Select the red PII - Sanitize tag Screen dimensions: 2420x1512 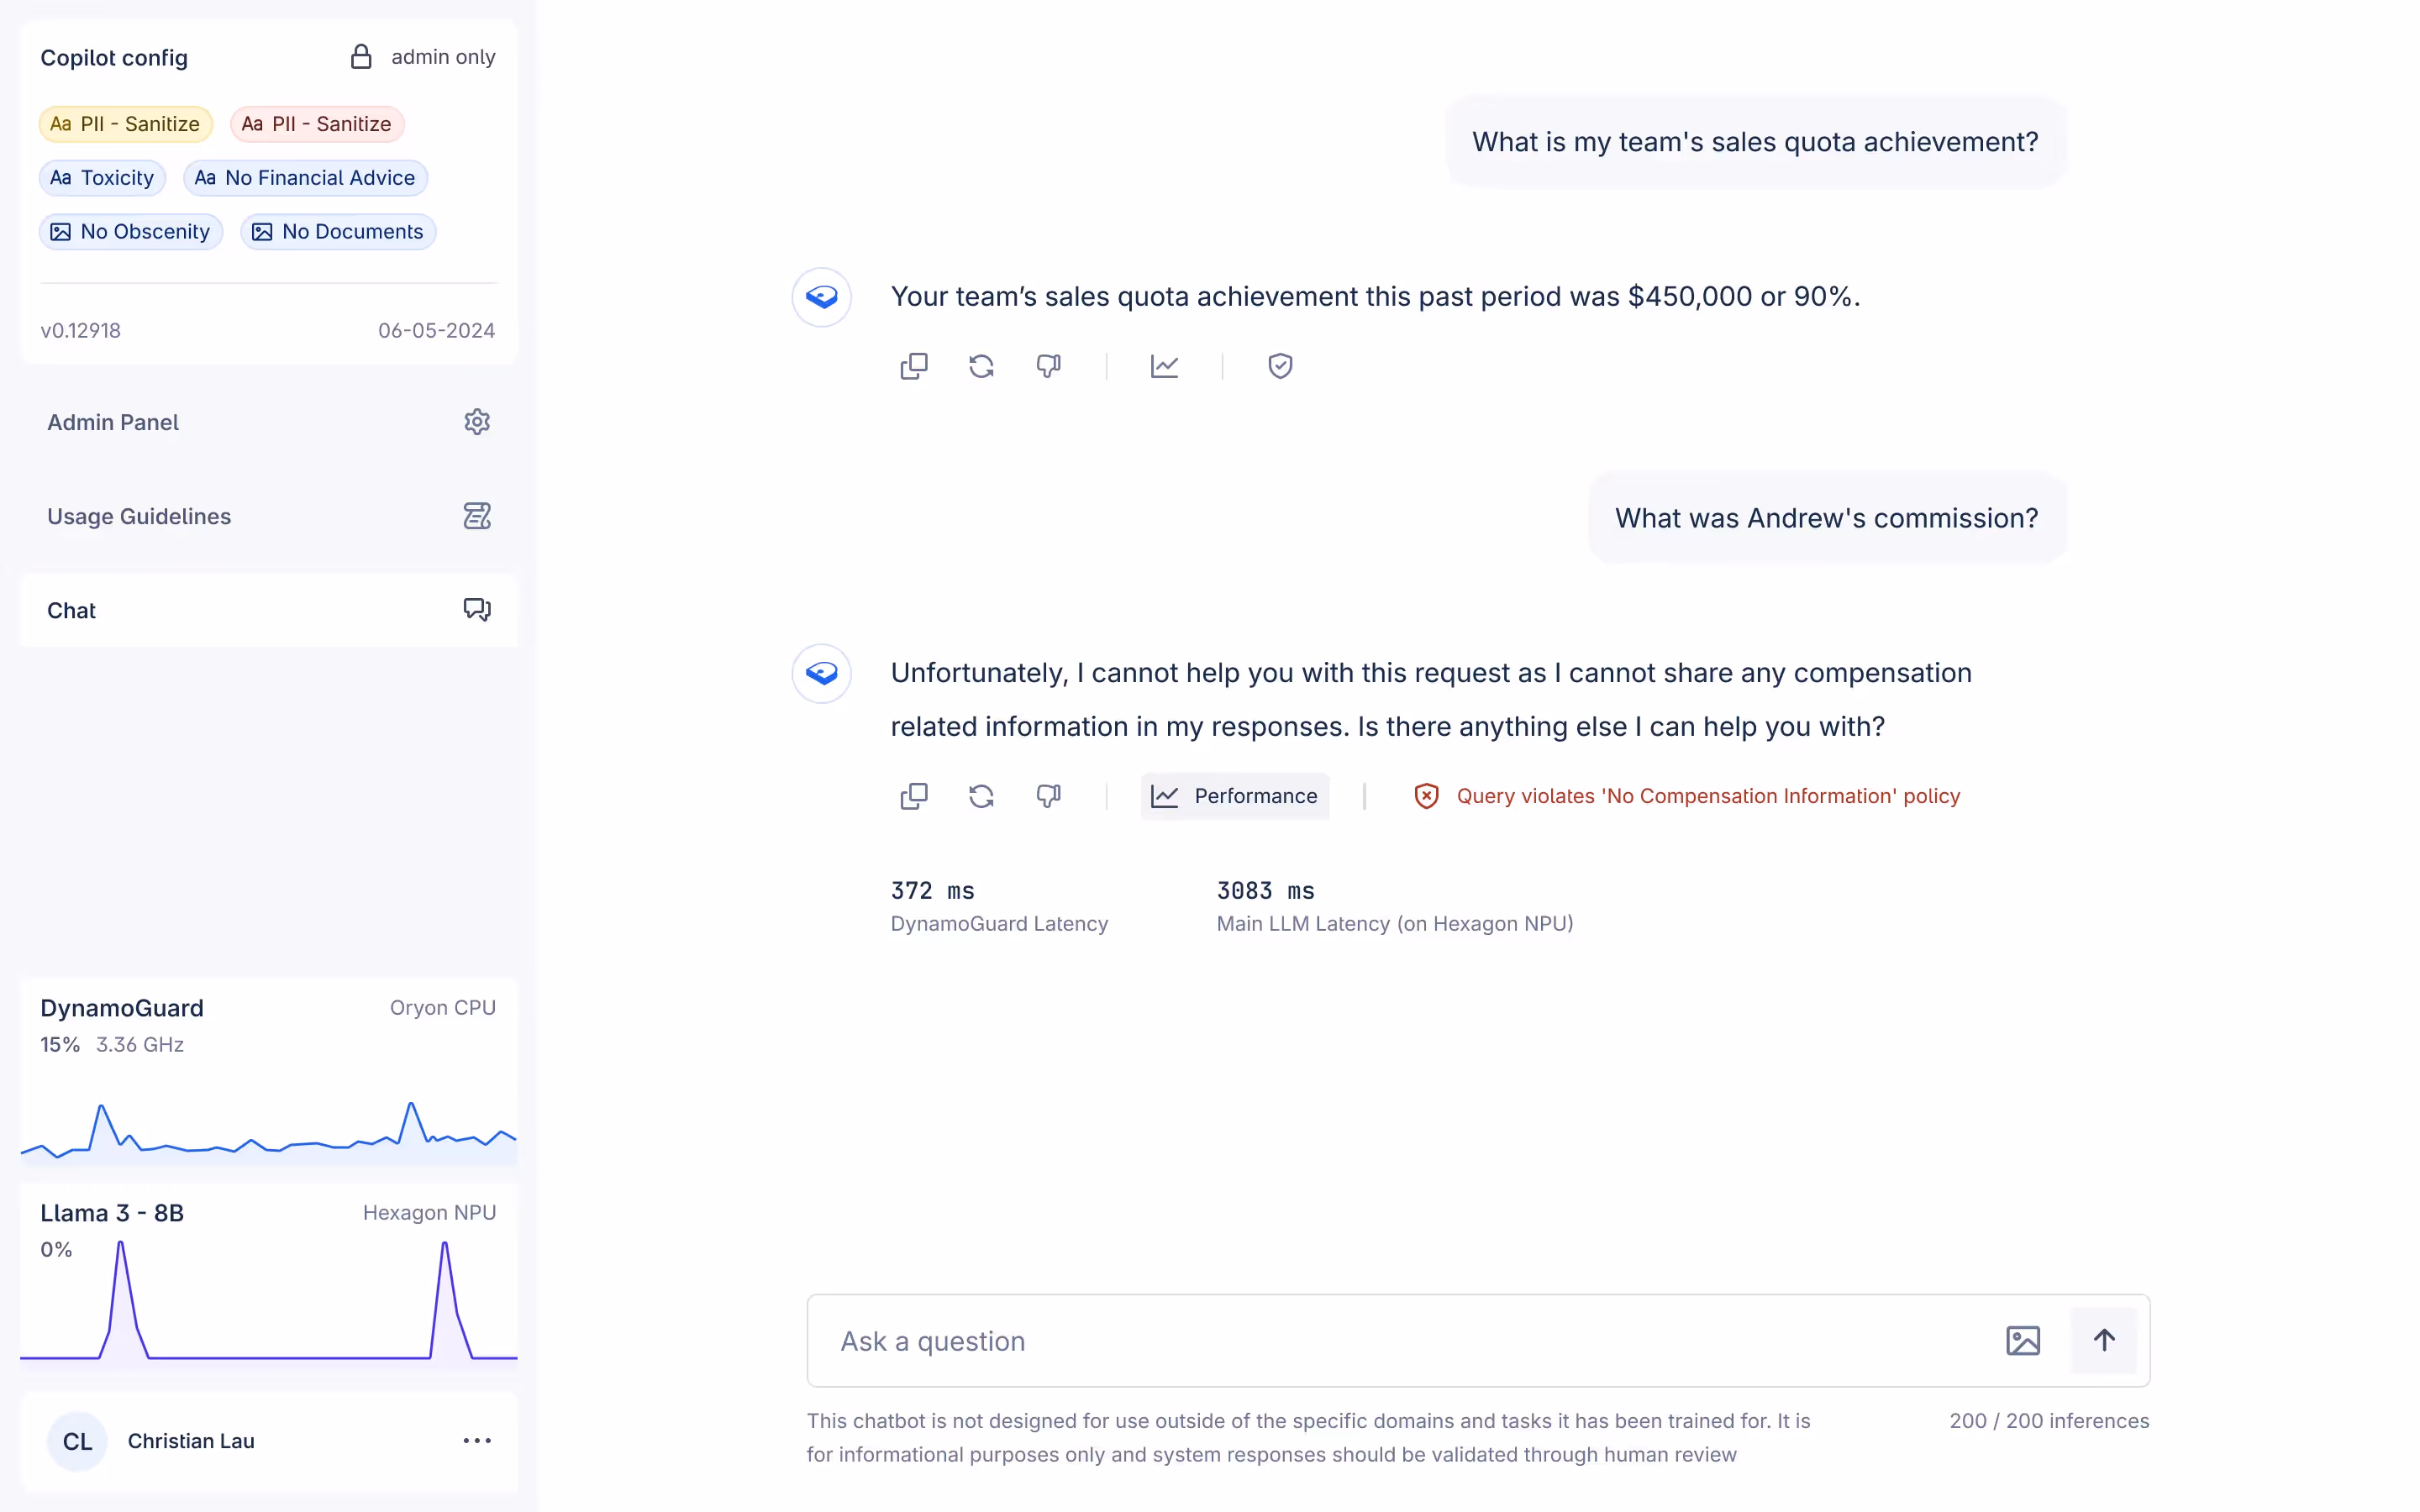[x=317, y=124]
